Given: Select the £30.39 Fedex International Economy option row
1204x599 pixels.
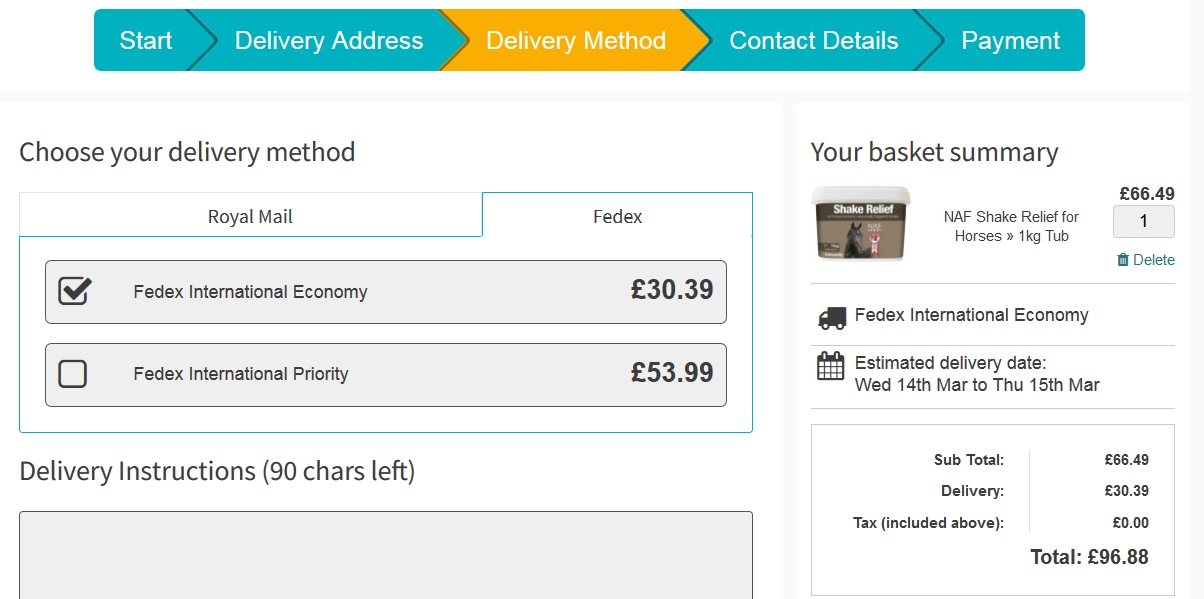Looking at the screenshot, I should coord(385,292).
